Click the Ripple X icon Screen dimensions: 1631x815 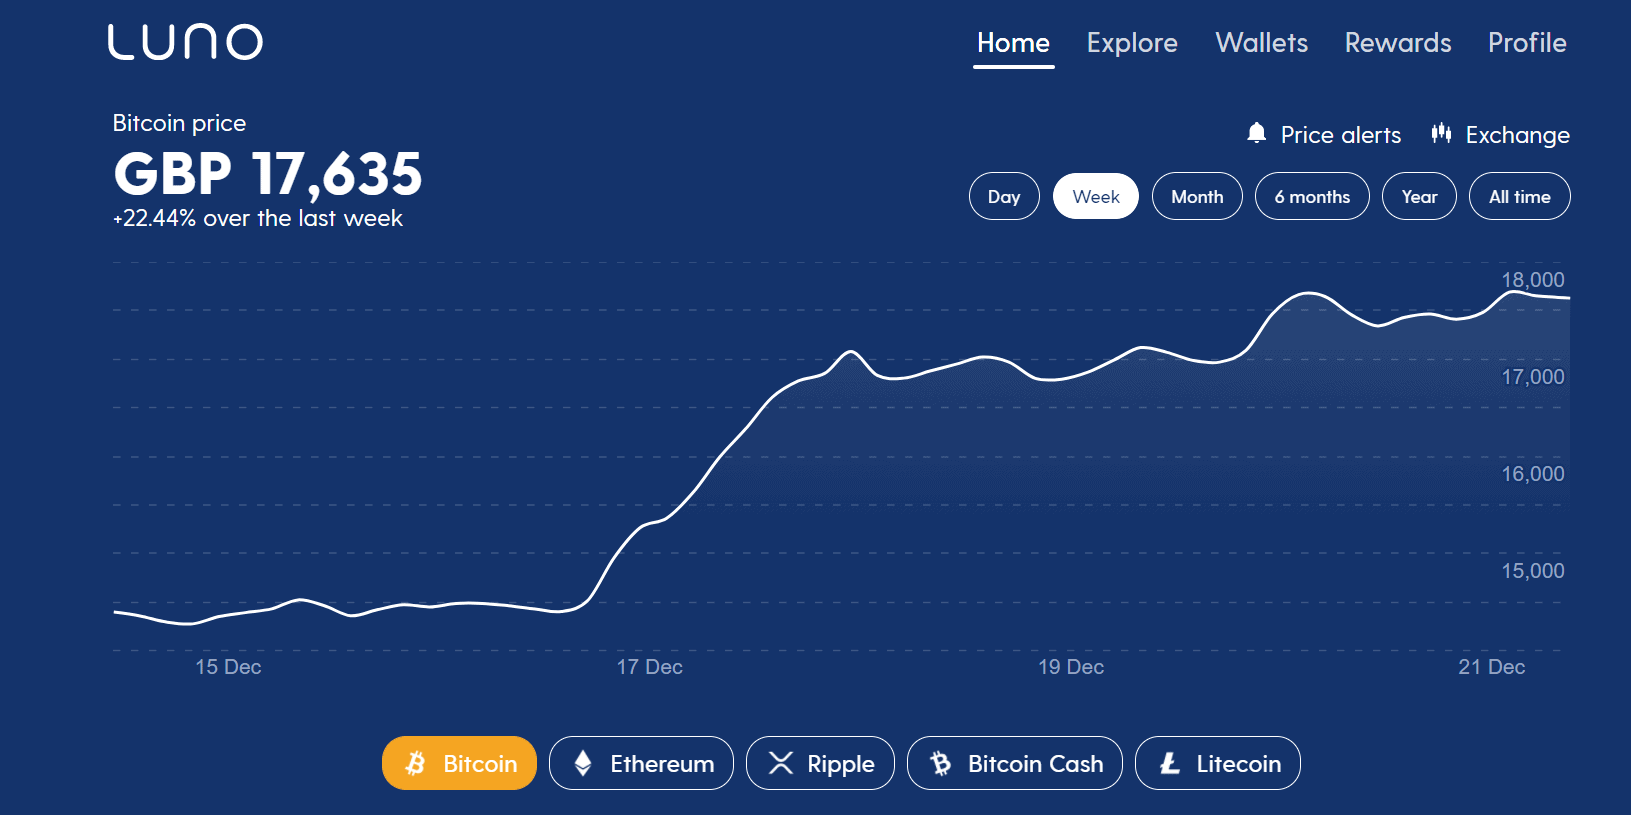click(x=781, y=763)
